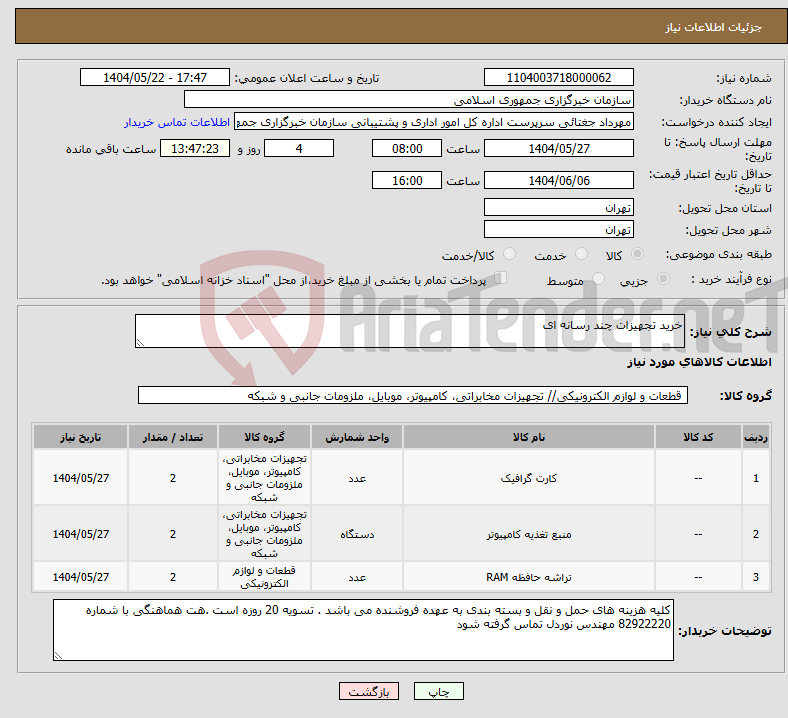Click the اطلاعات کالاهای مورد نیاز section heading

click(x=699, y=362)
